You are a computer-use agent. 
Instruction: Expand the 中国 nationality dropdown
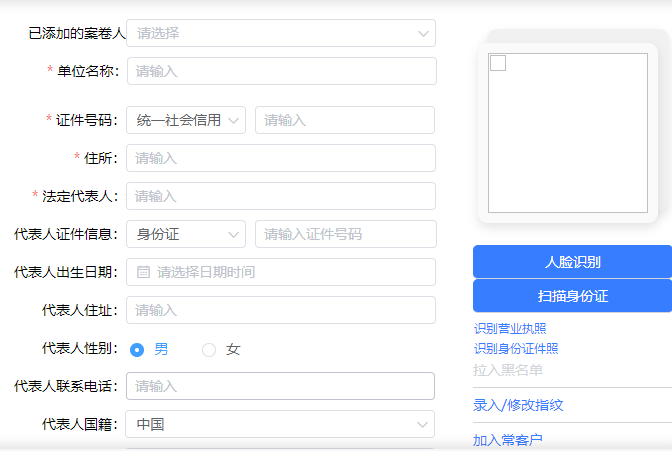coord(280,424)
